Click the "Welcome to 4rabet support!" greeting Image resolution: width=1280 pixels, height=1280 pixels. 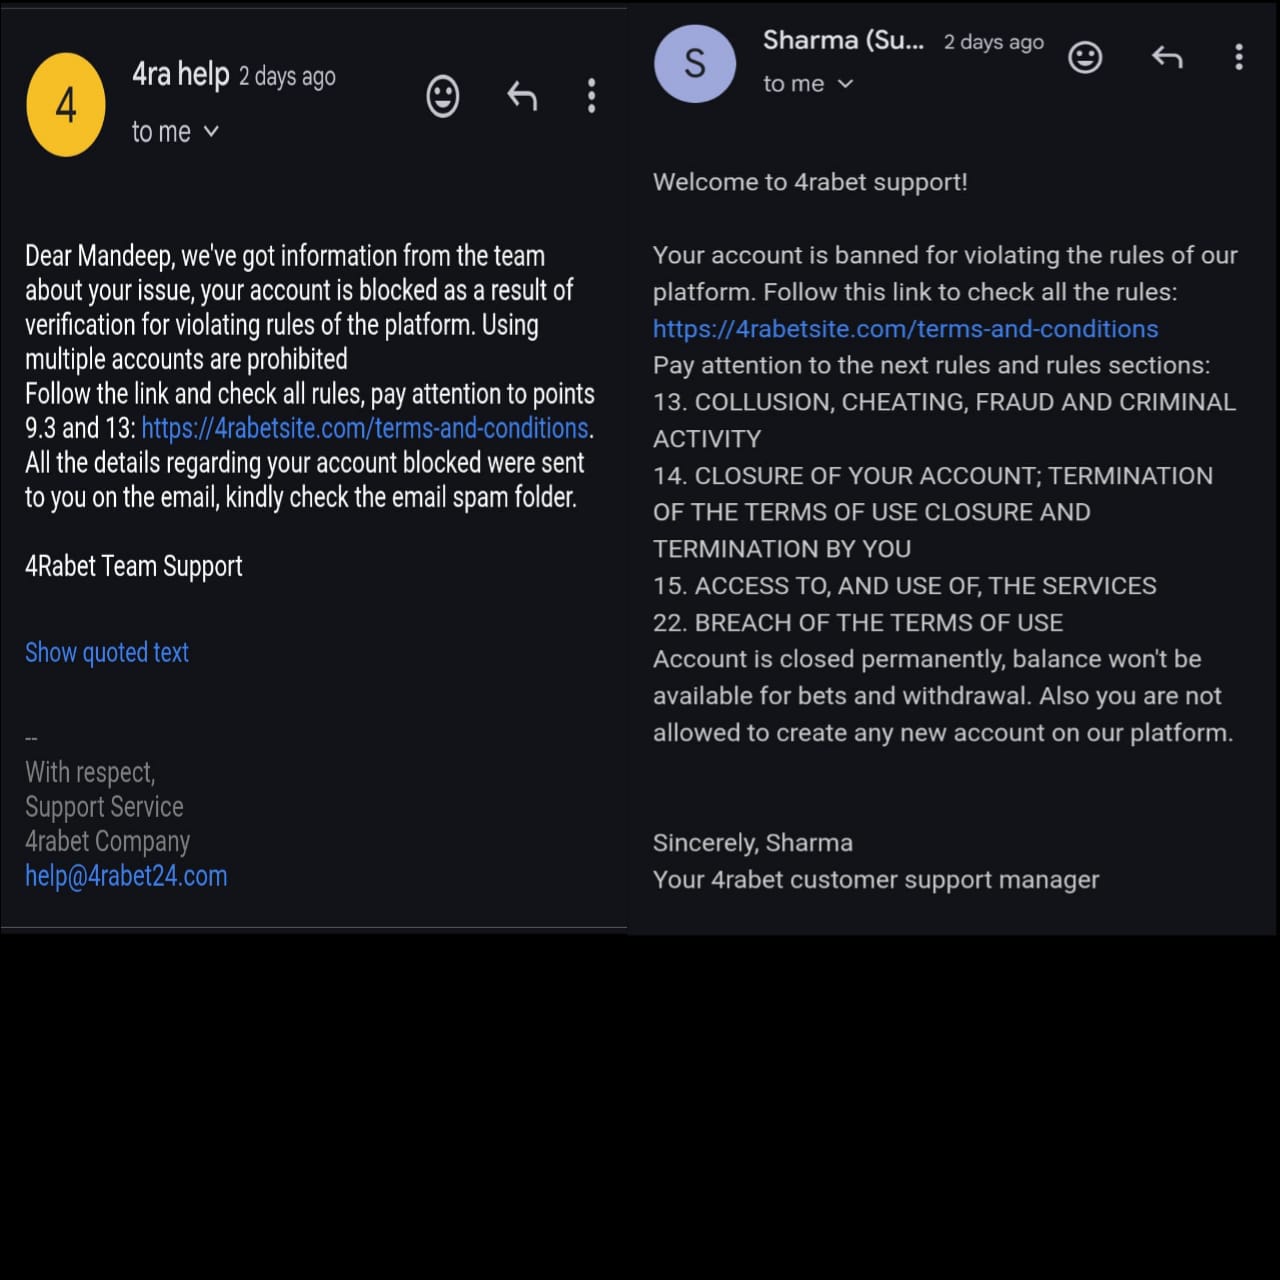[810, 182]
